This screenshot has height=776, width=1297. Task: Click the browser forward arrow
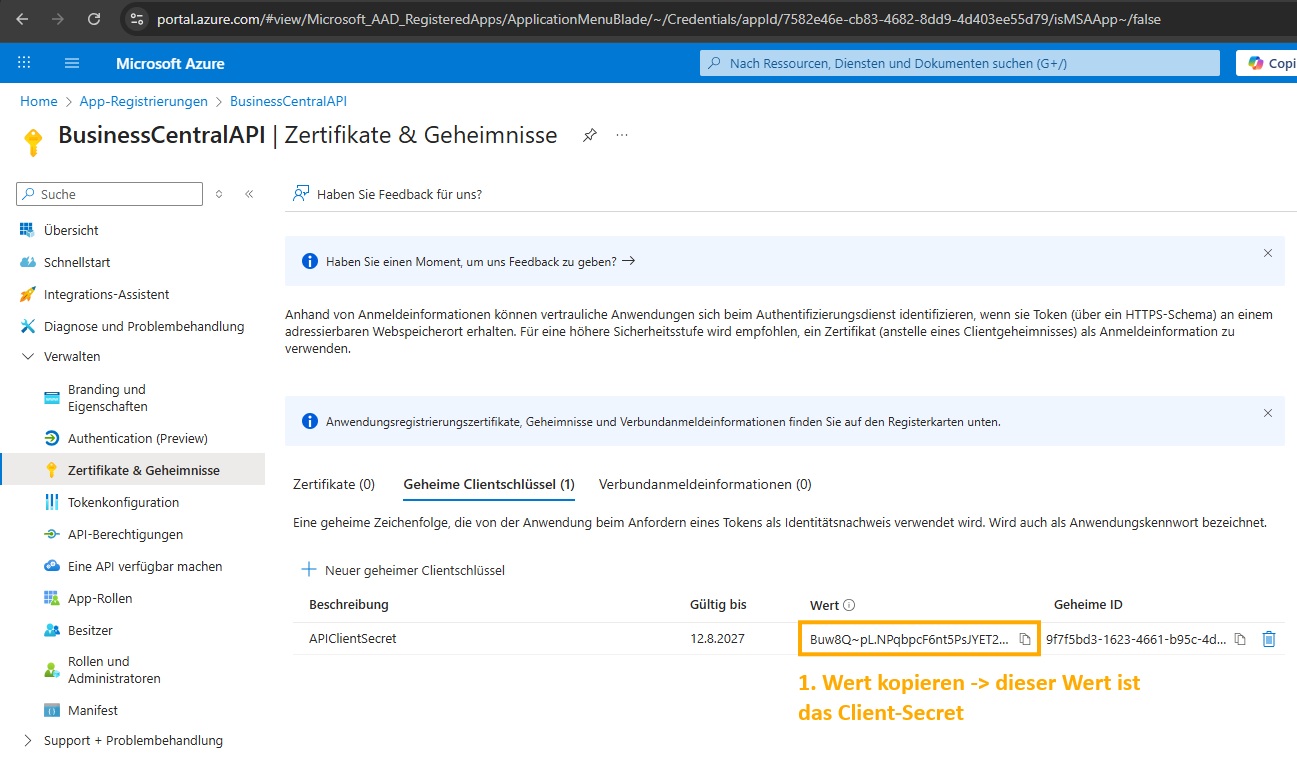coord(58,19)
